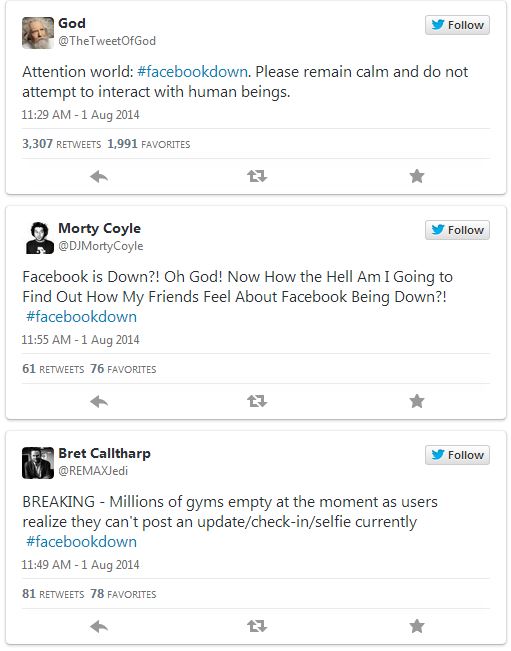This screenshot has height=651, width=511.
Task: Open Morty Coyle's avatar image
Action: (x=38, y=238)
